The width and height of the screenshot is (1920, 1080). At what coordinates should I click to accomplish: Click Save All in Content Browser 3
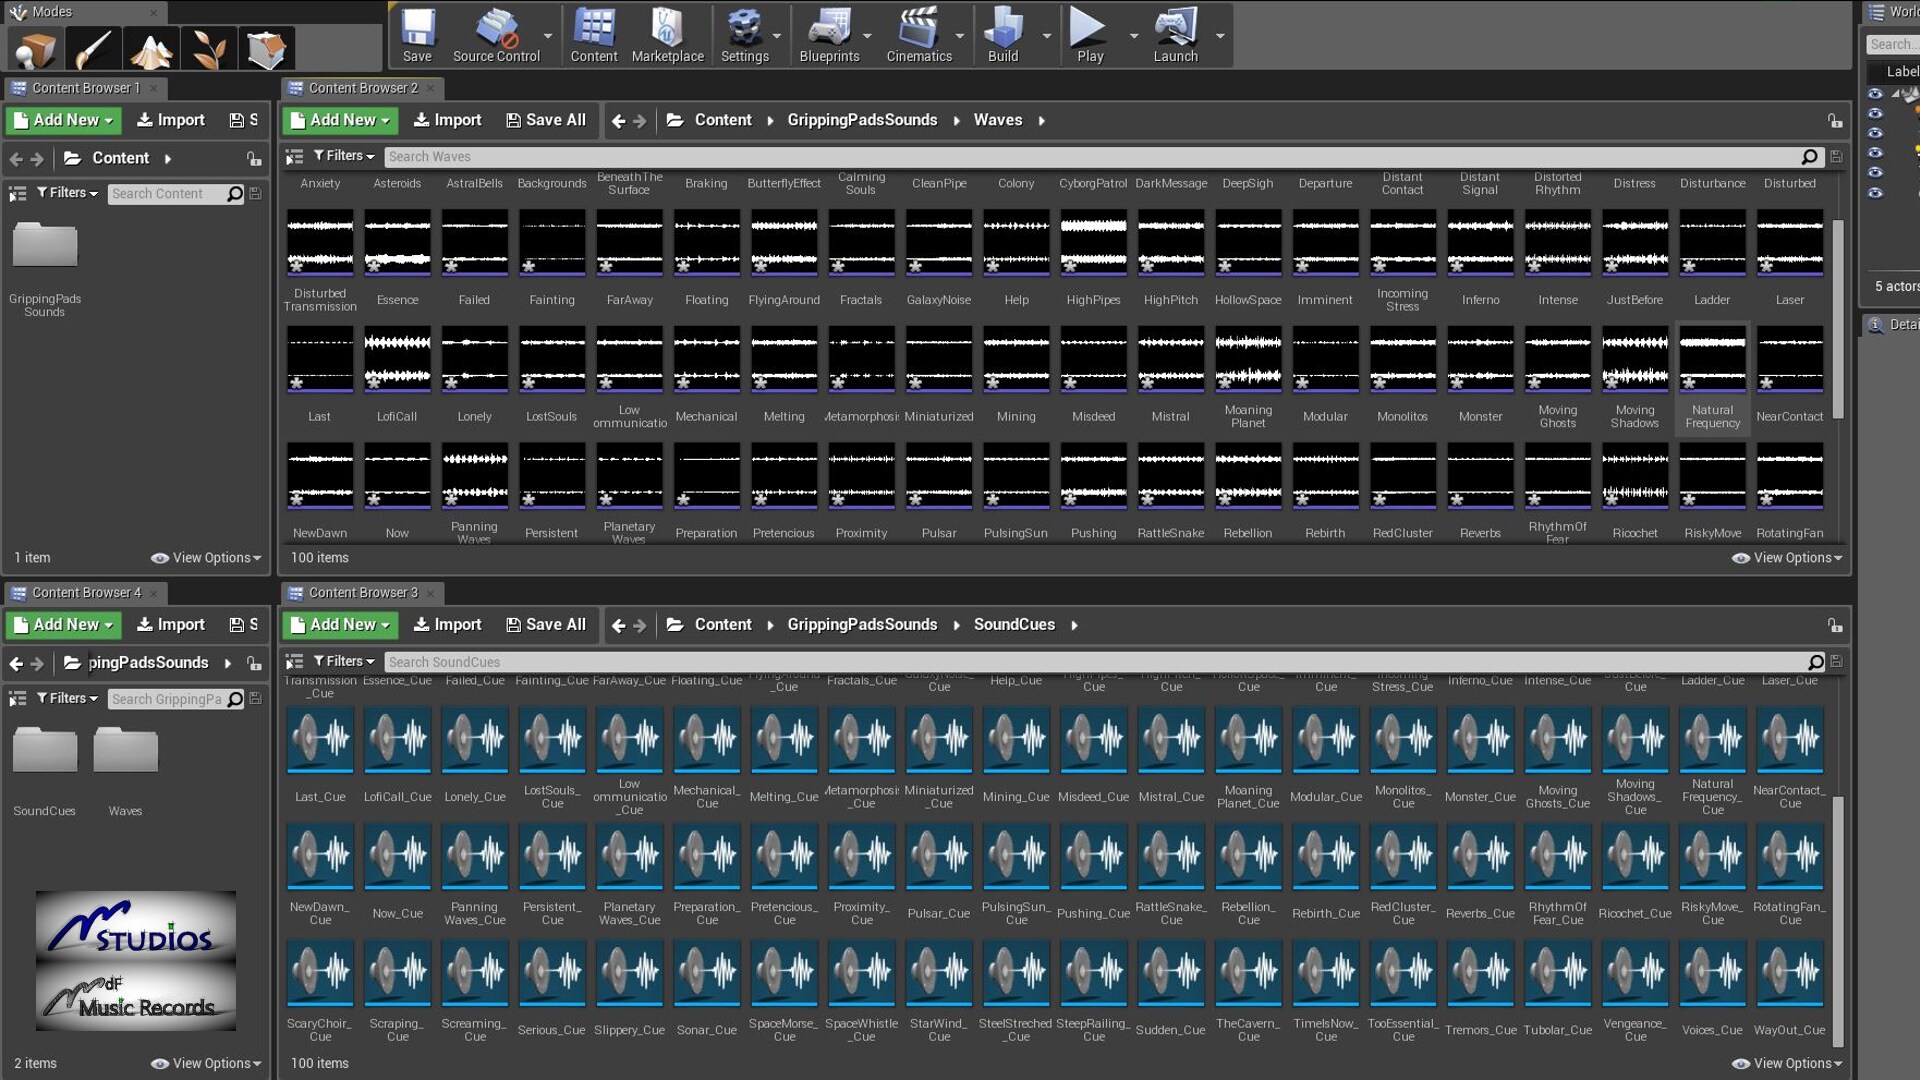click(545, 625)
